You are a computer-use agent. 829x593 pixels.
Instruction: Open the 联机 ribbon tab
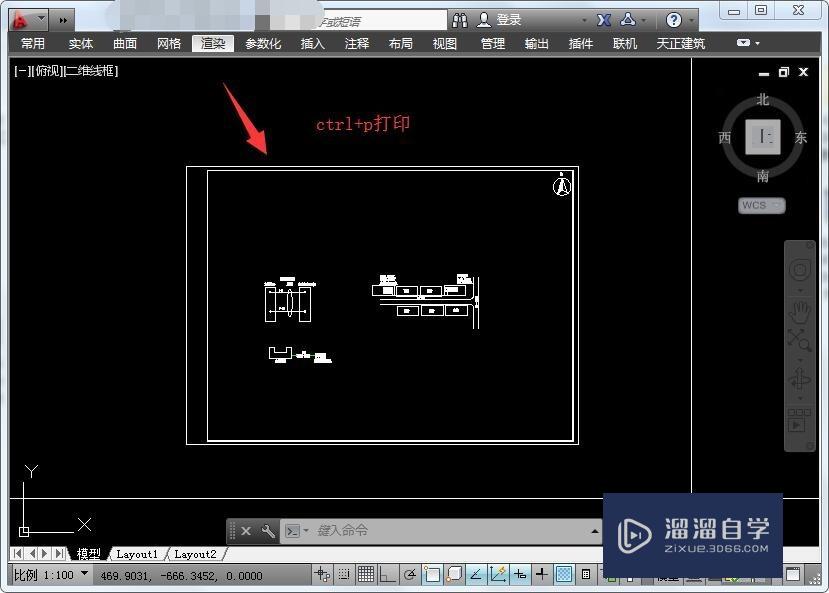(x=625, y=43)
